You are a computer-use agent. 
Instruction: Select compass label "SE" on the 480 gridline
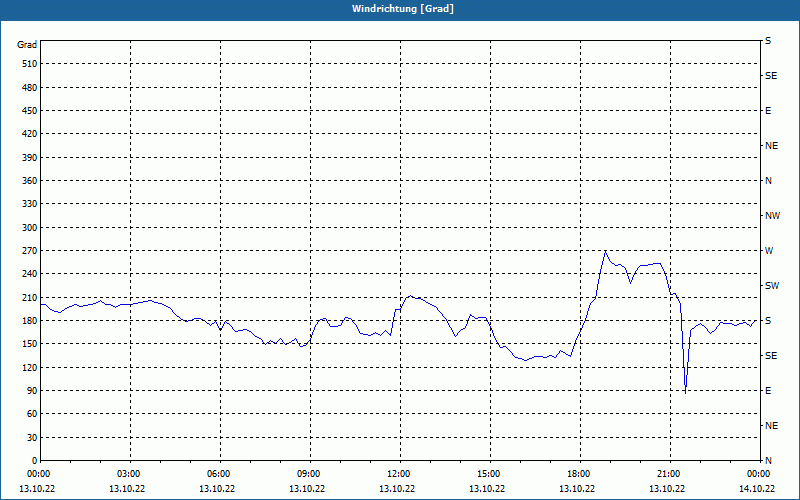pyautogui.click(x=771, y=76)
